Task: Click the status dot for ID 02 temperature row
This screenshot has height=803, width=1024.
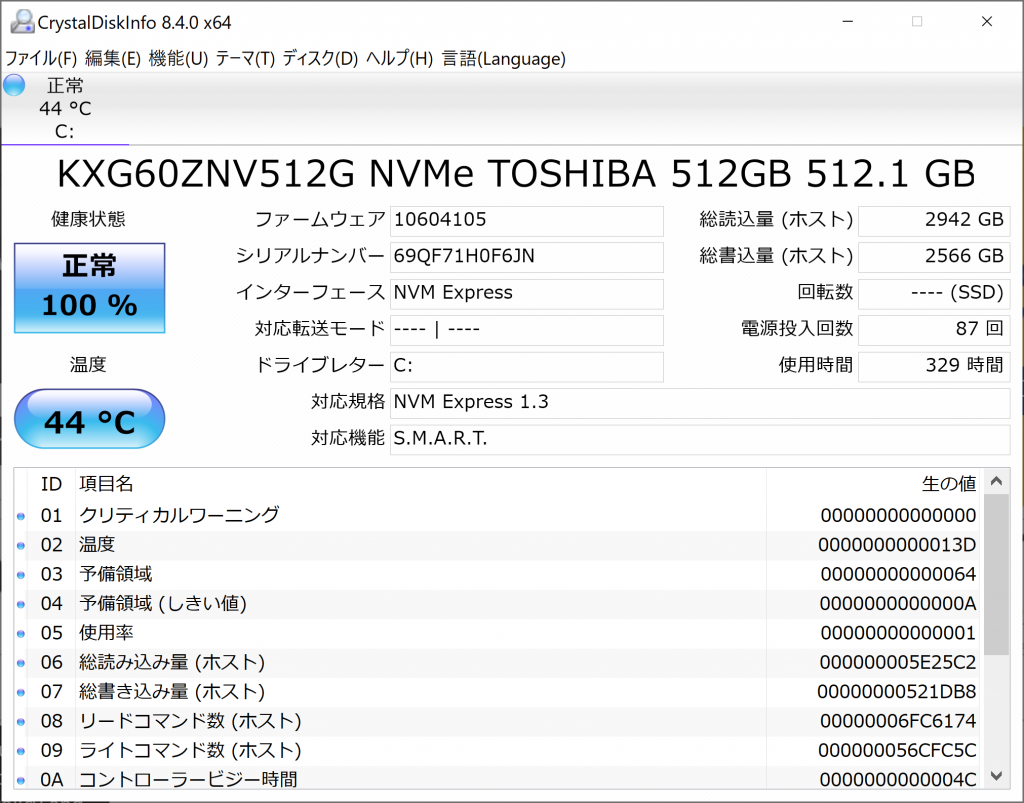Action: (21, 546)
